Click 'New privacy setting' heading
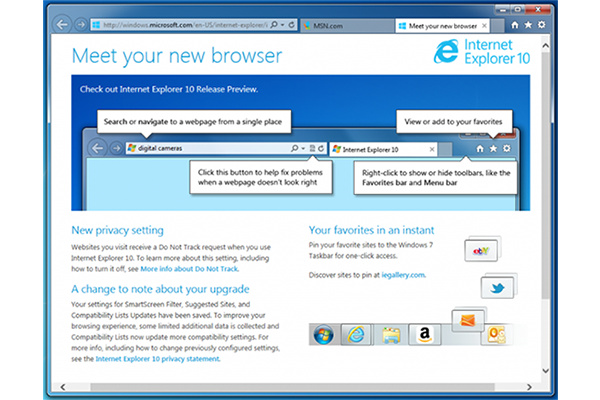 pos(117,230)
